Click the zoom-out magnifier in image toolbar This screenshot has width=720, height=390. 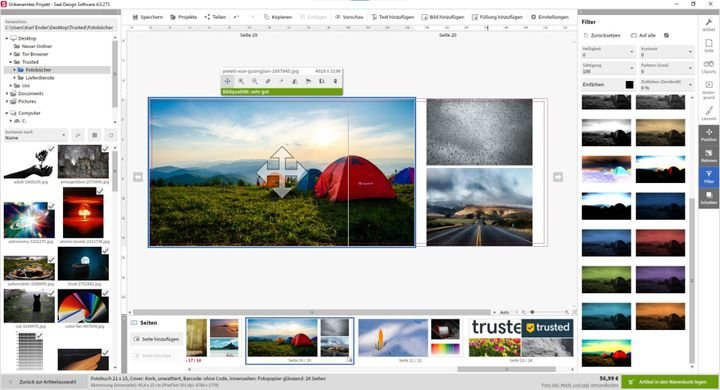[x=254, y=81]
